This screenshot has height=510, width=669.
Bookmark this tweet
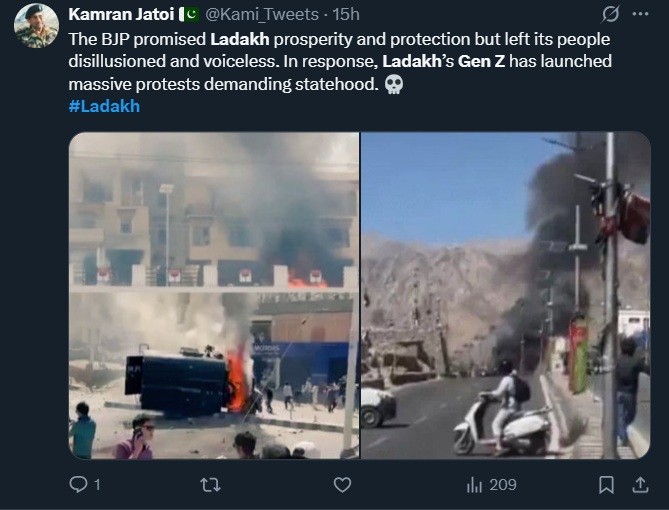point(606,485)
